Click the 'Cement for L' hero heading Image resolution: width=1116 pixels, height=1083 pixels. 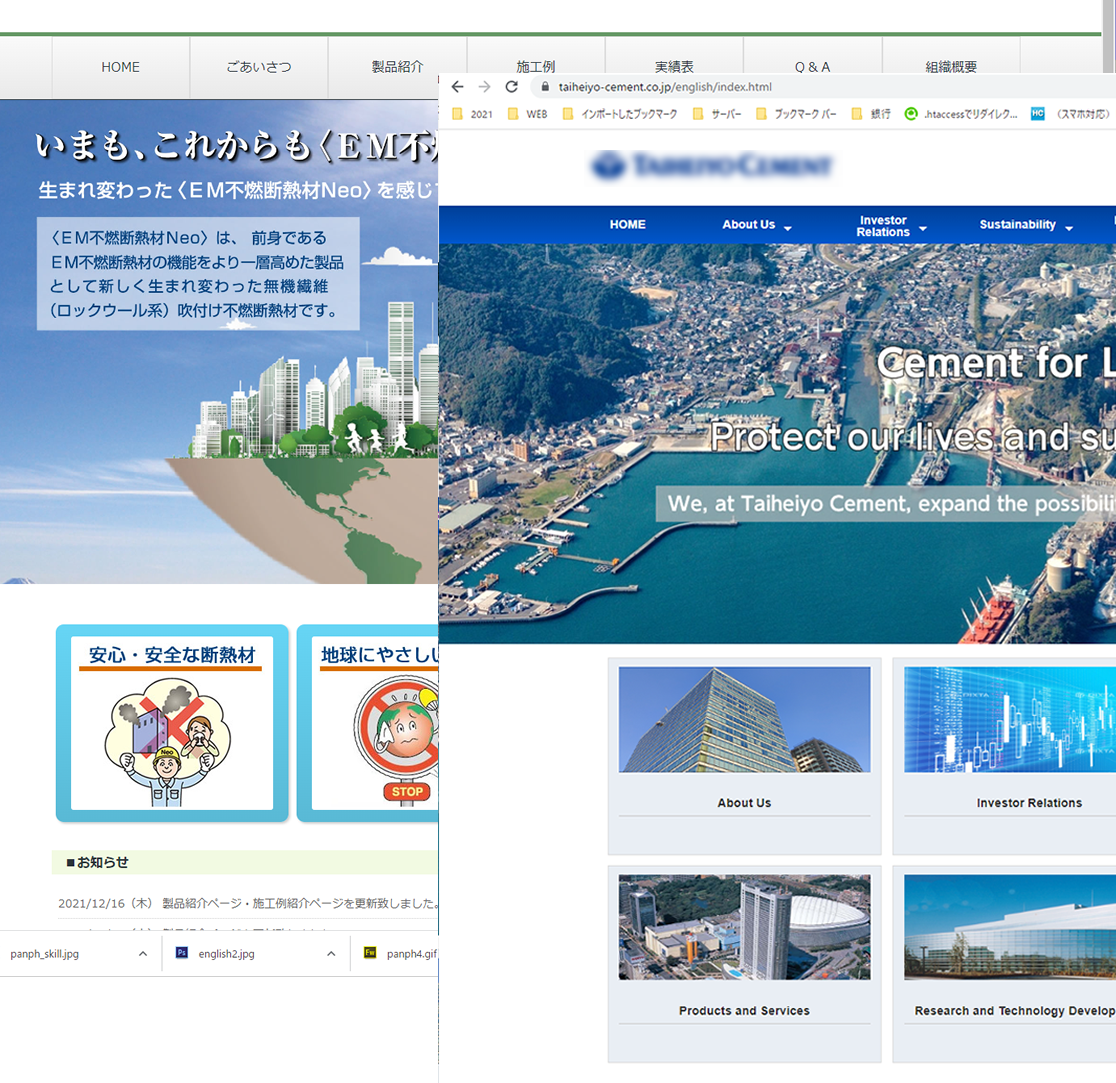pos(996,363)
